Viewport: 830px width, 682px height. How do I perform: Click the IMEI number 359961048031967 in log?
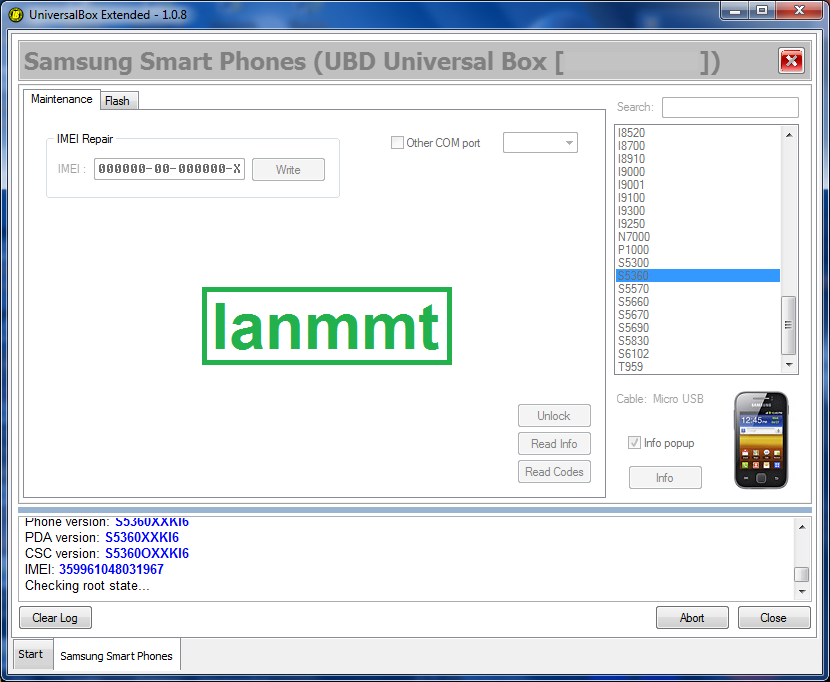[111, 569]
